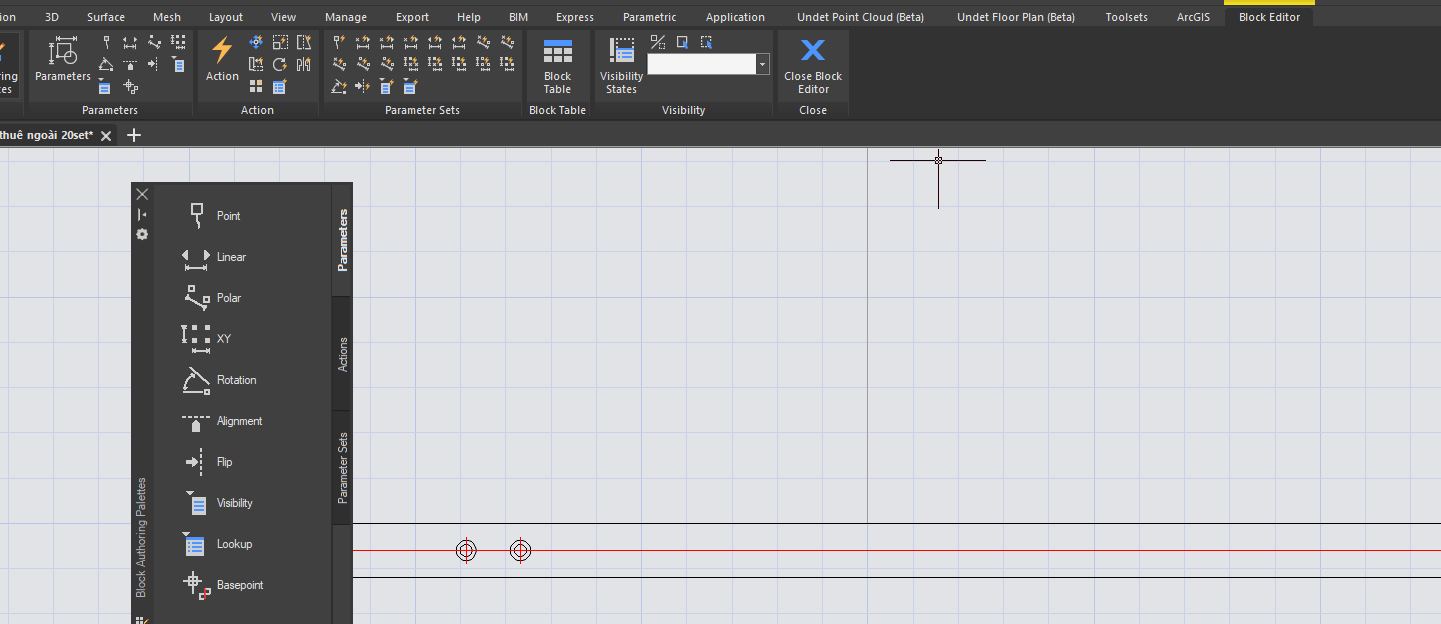Select the Scale action icon
Image resolution: width=1441 pixels, height=624 pixels.
[x=281, y=42]
